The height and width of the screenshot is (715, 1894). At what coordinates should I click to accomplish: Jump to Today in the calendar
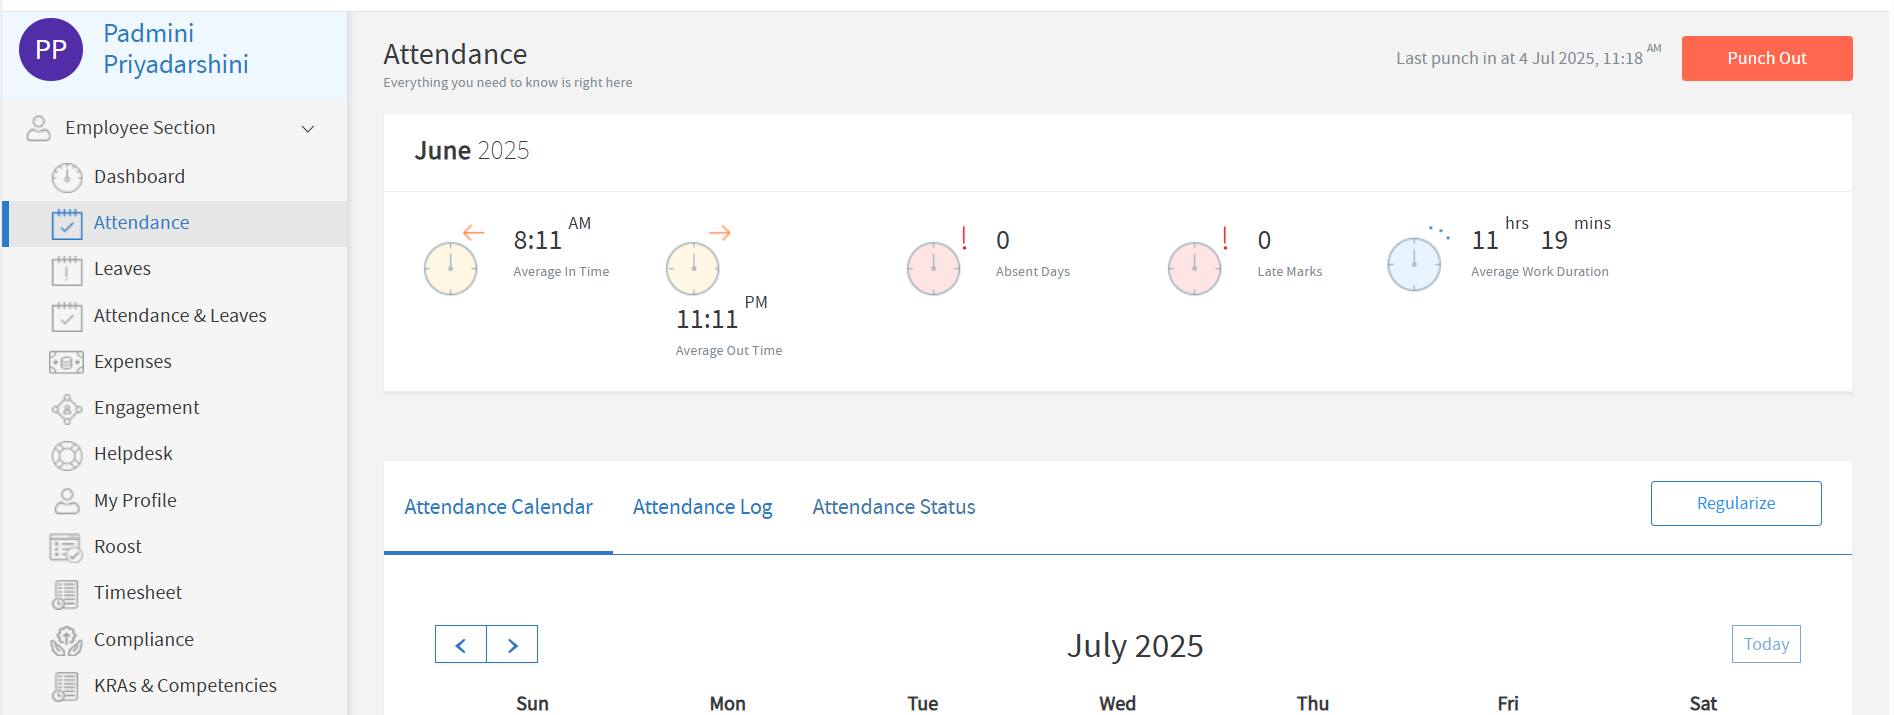pyautogui.click(x=1765, y=644)
